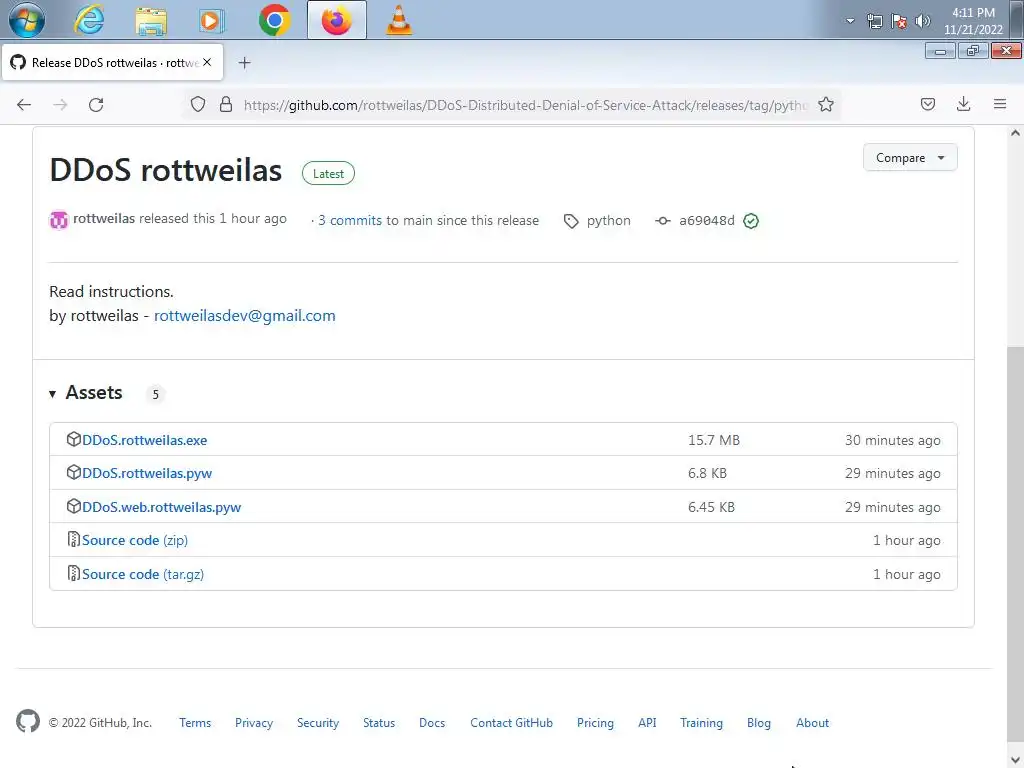Open the Training footer link

pos(701,723)
